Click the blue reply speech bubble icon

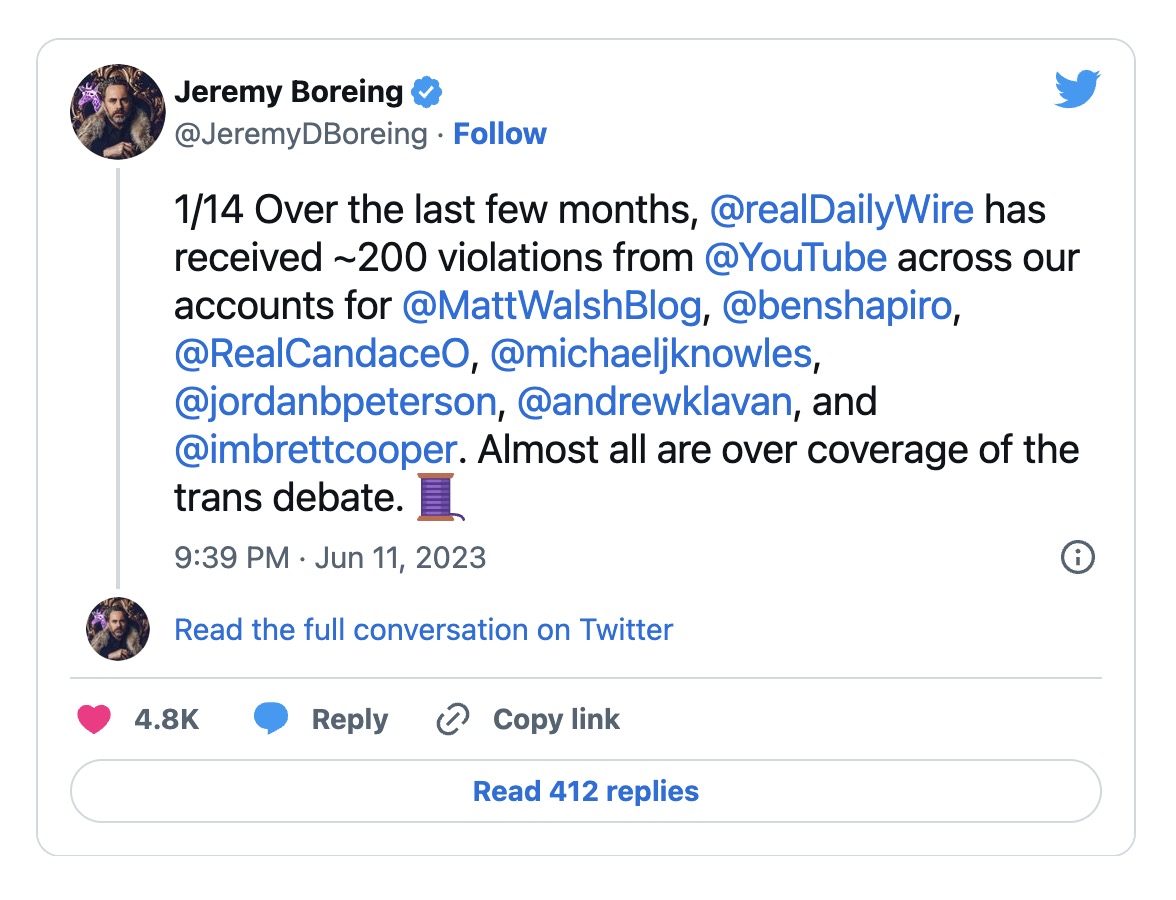click(271, 718)
